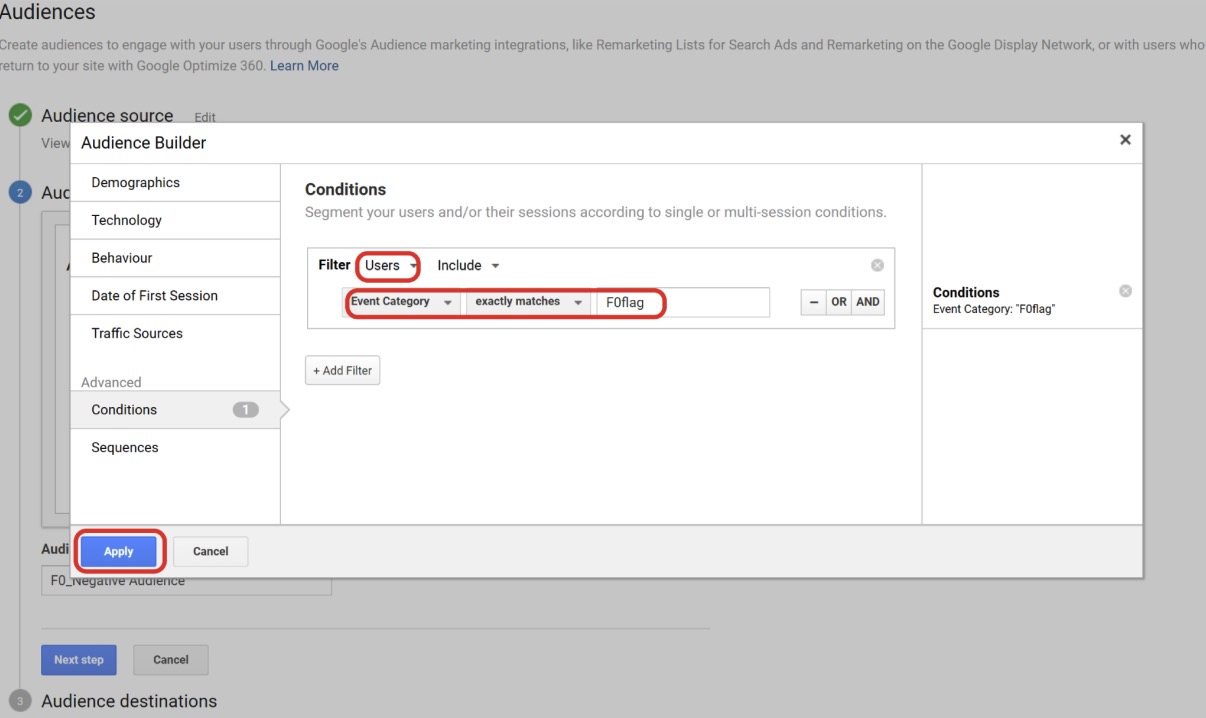Click the Apply button
Viewport: 1206px width, 718px height.
118,551
